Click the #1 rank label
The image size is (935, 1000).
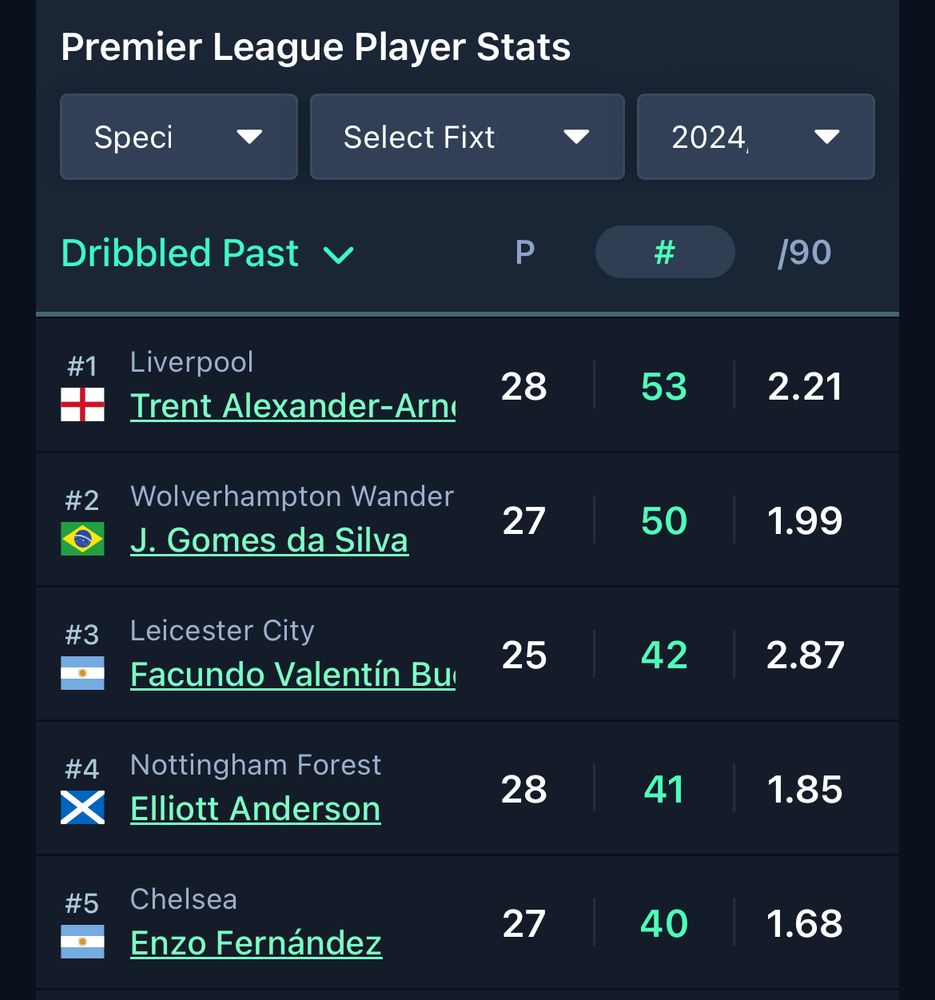(x=82, y=366)
